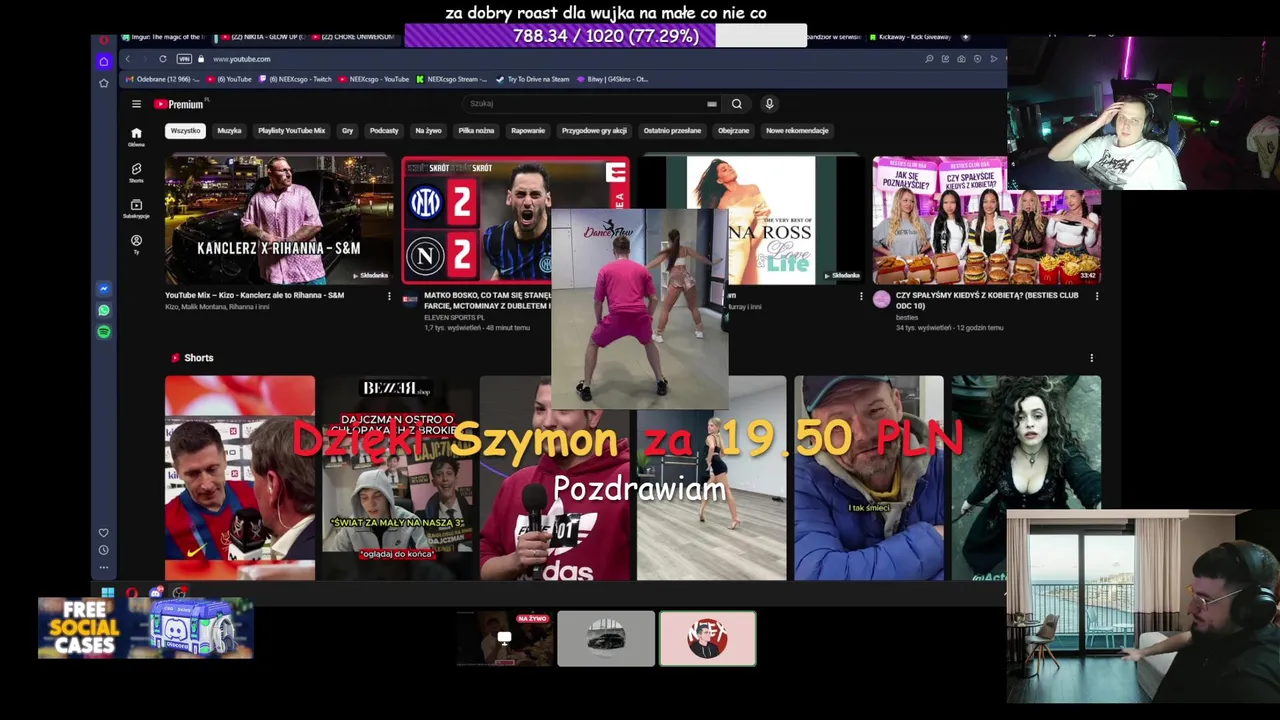
Task: Select Ostatnio przesłane chip
Action: [672, 131]
